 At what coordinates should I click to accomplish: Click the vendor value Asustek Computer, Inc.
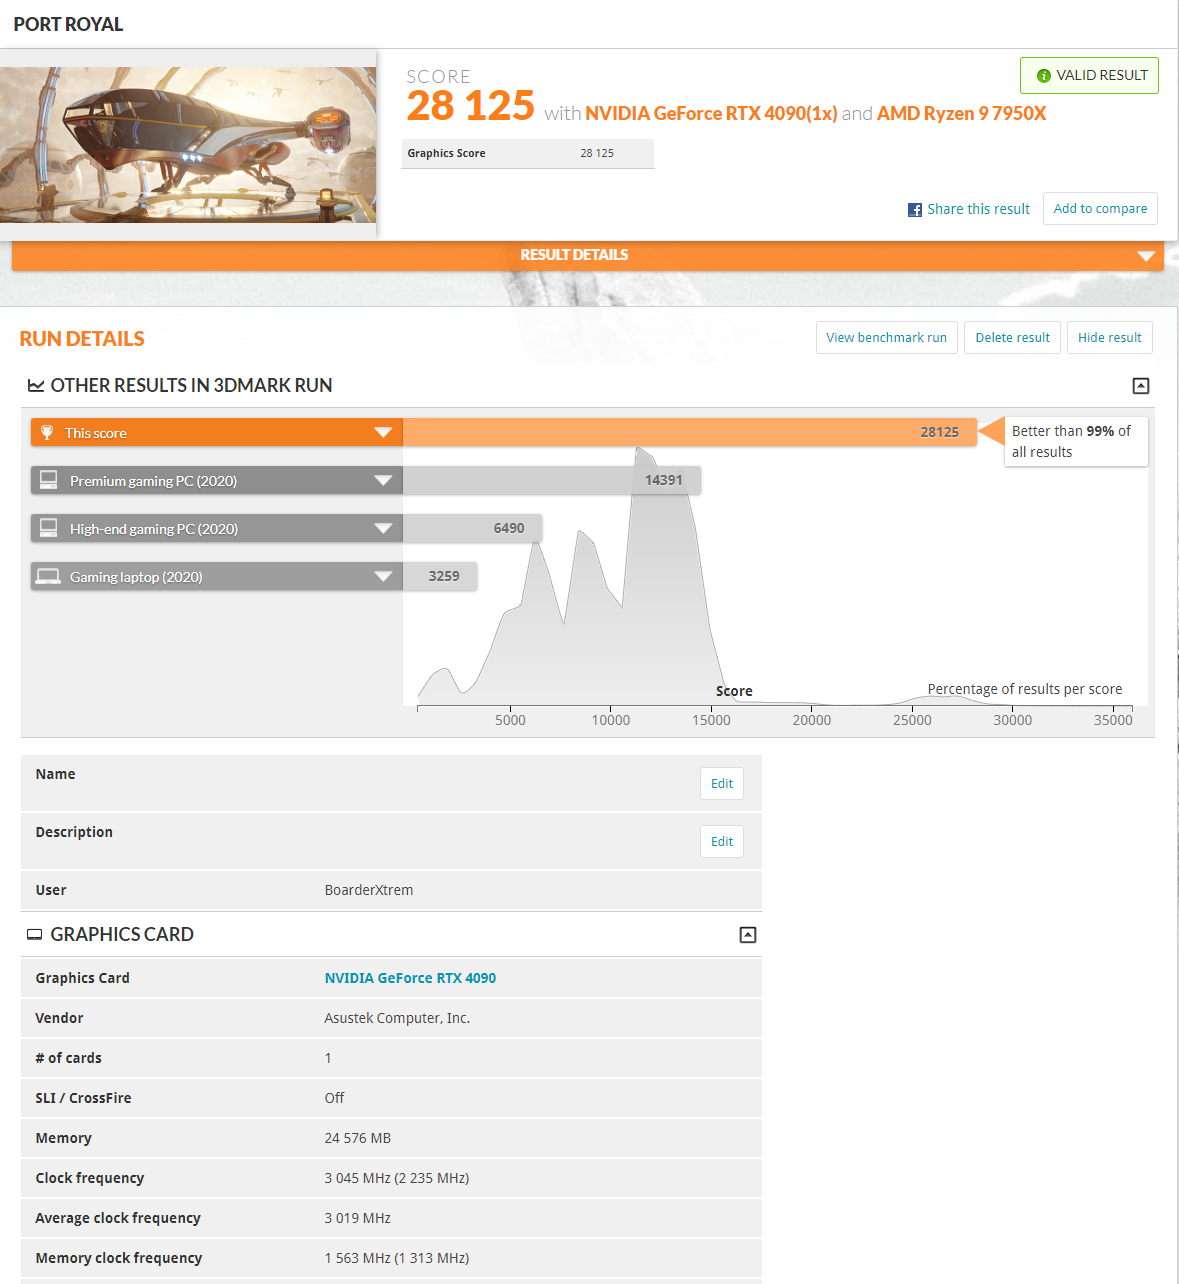[397, 1018]
